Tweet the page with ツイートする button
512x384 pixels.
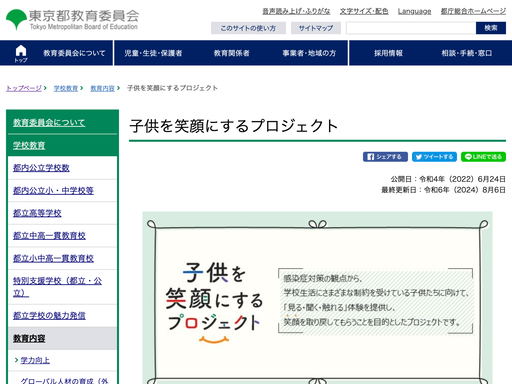click(434, 157)
